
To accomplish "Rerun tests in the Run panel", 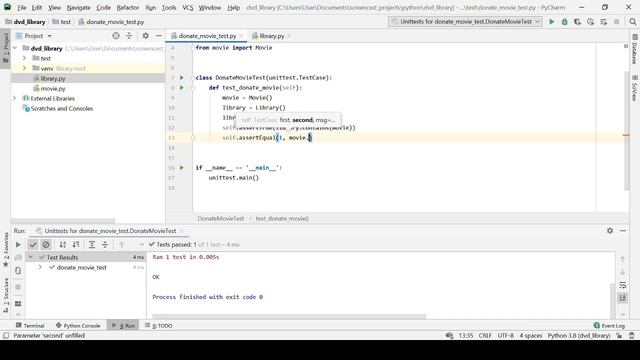I will [x=18, y=244].
